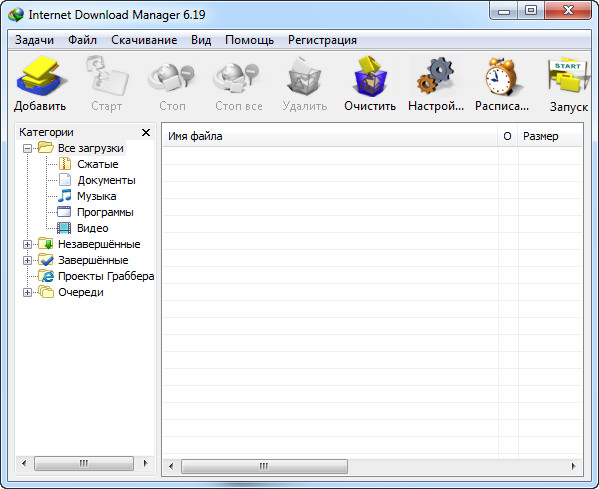Image resolution: width=599 pixels, height=489 pixels.
Task: Click the Музыка note icon
Action: pyautogui.click(x=65, y=196)
